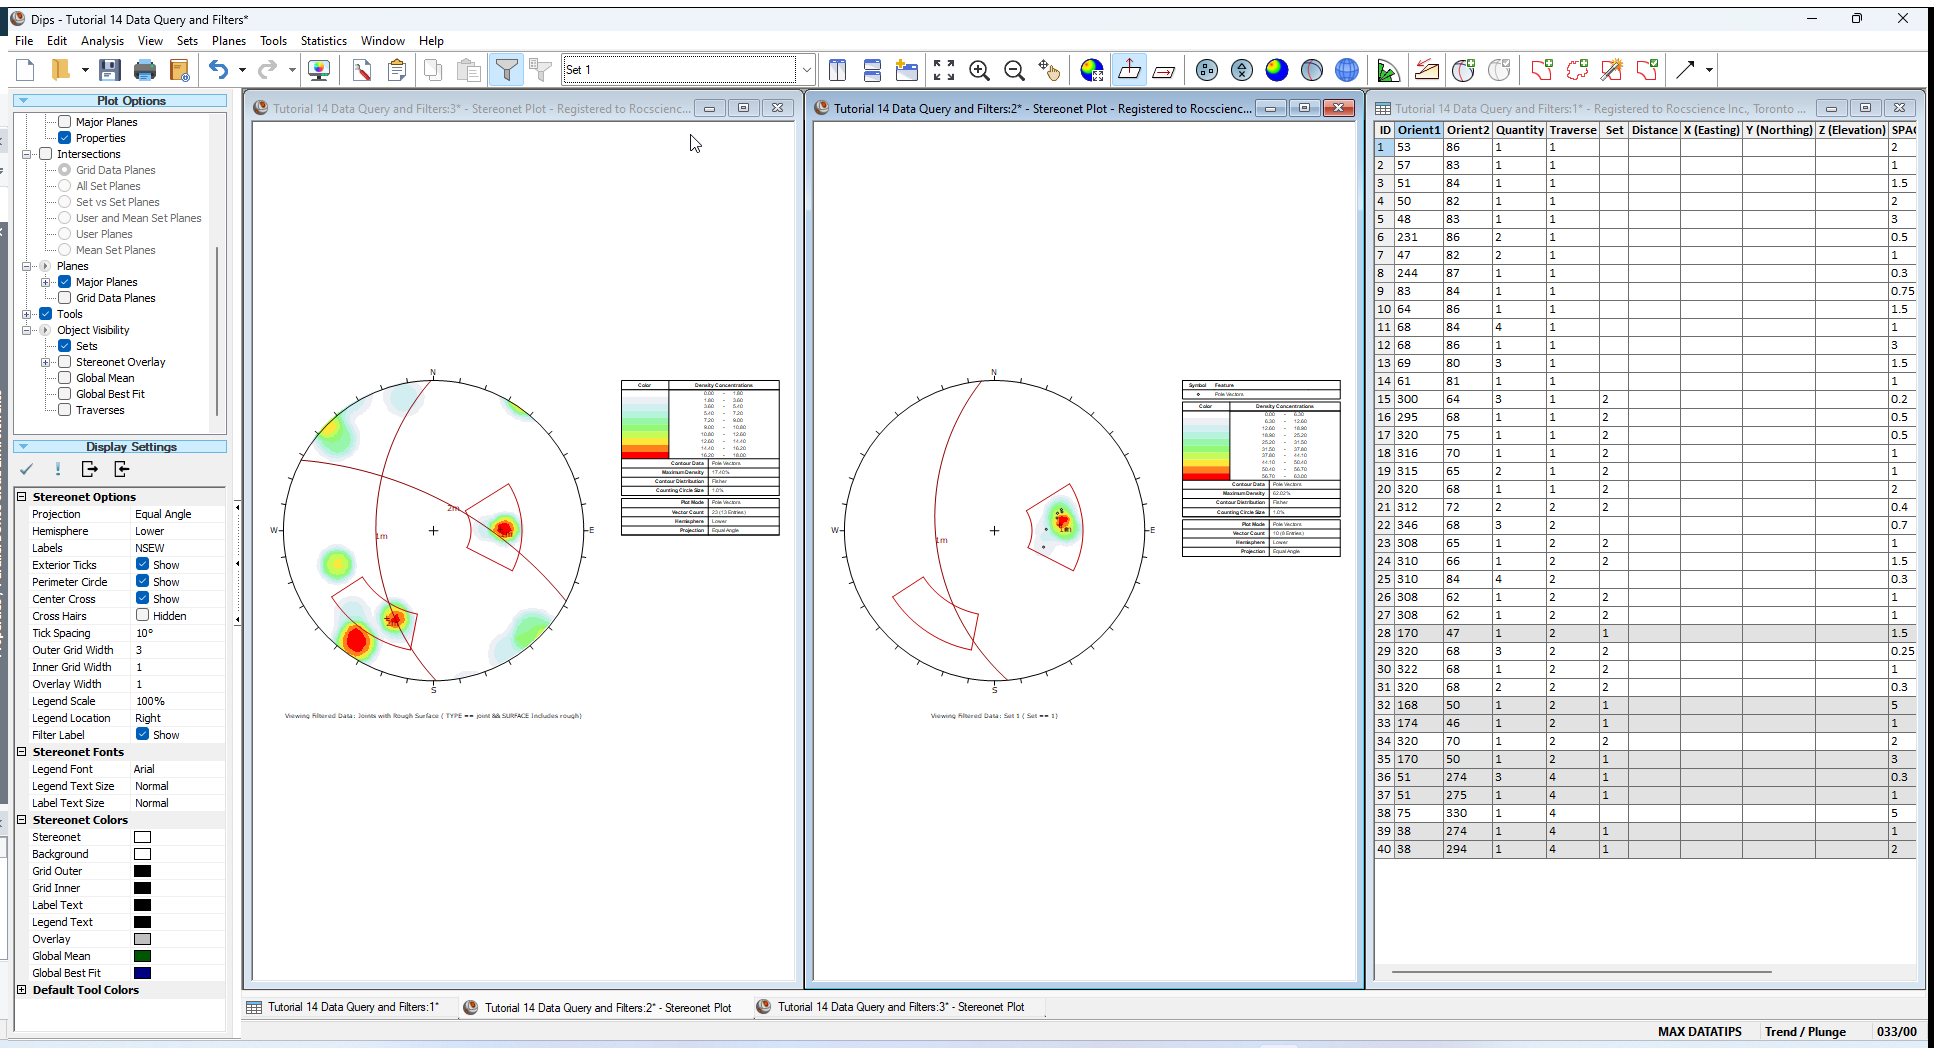Launch the Set Wizard
Image resolution: width=1936 pixels, height=1048 pixels.
(x=1611, y=70)
